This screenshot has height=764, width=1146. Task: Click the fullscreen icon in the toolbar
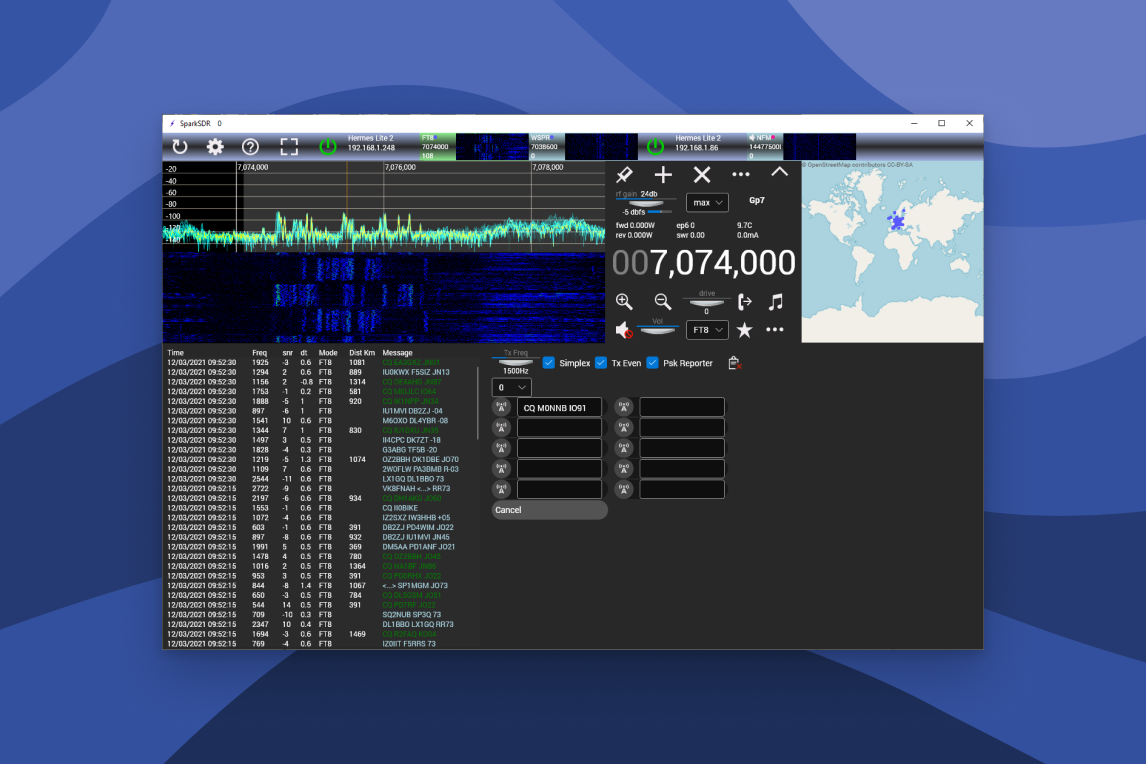[x=289, y=146]
